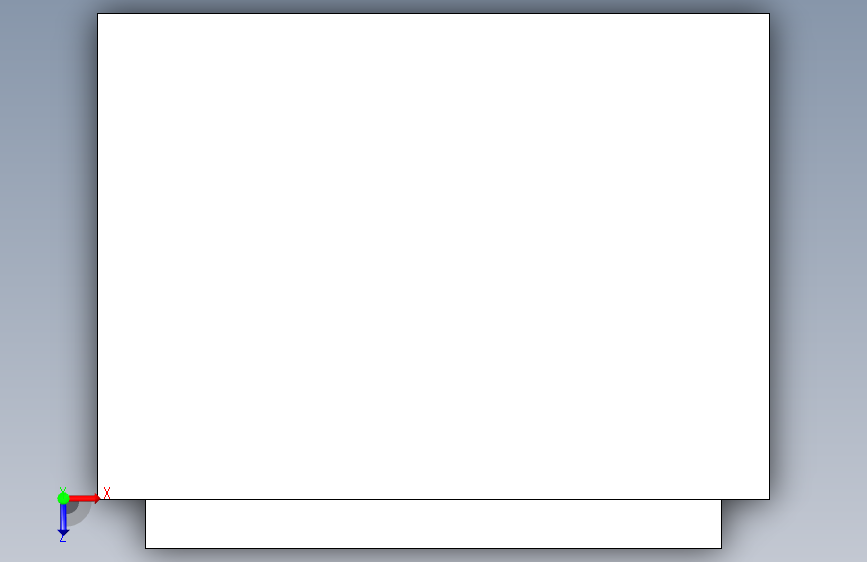Screen dimensions: 867x562
Task: Click the blue Z axis arrow
Action: (x=63, y=520)
